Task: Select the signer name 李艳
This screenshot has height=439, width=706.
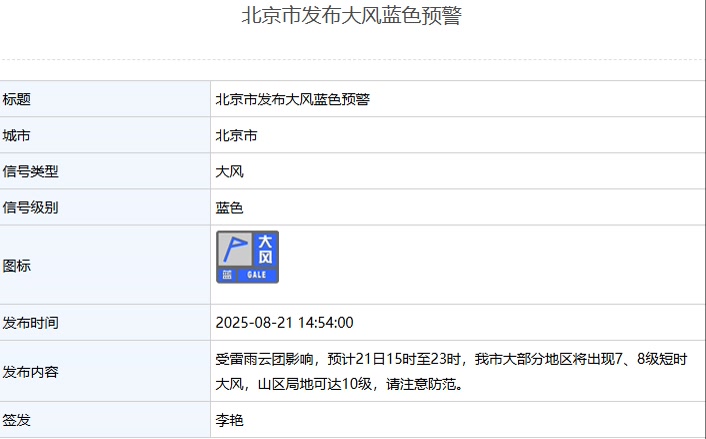Action: 230,420
